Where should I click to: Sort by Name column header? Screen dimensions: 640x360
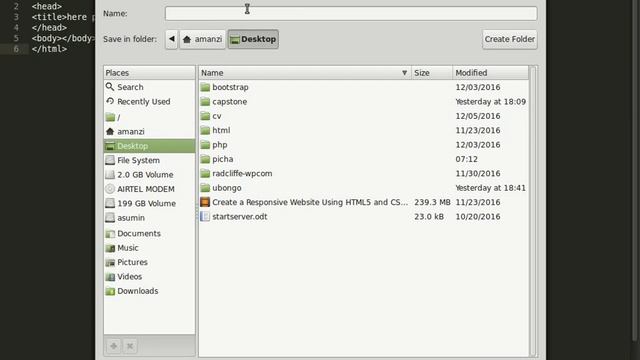click(304, 73)
